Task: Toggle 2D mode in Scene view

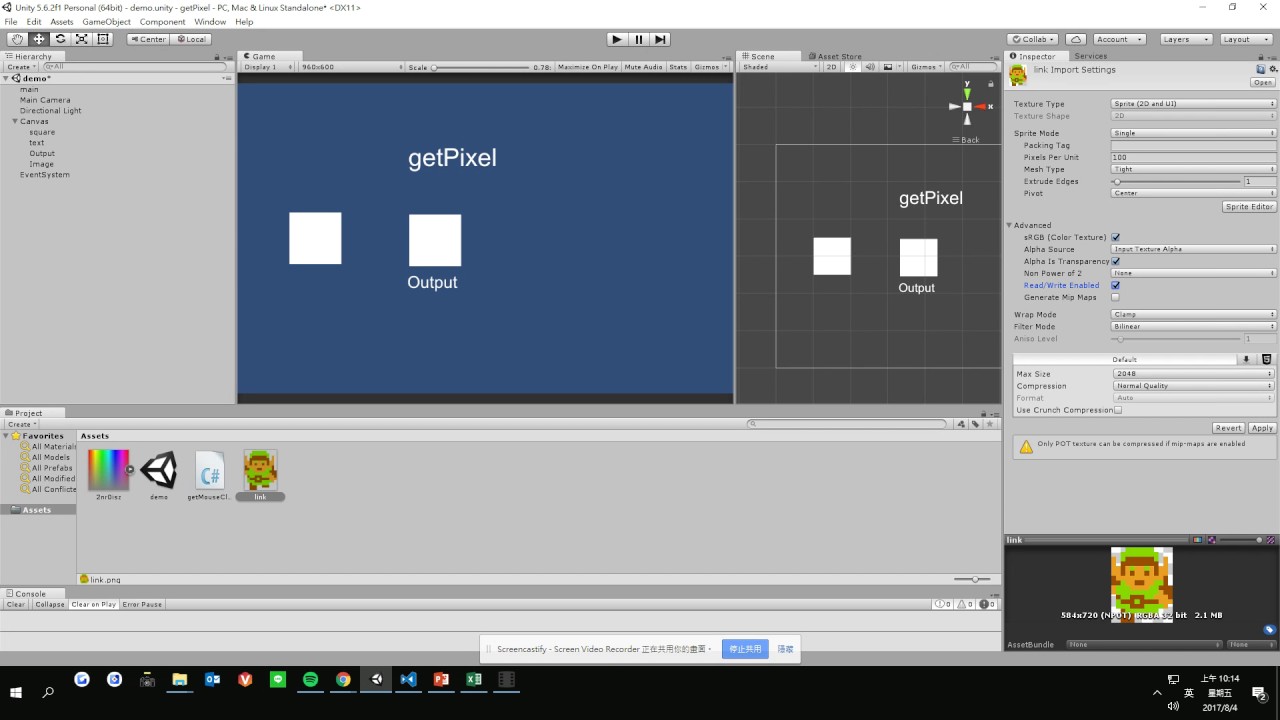Action: 831,67
